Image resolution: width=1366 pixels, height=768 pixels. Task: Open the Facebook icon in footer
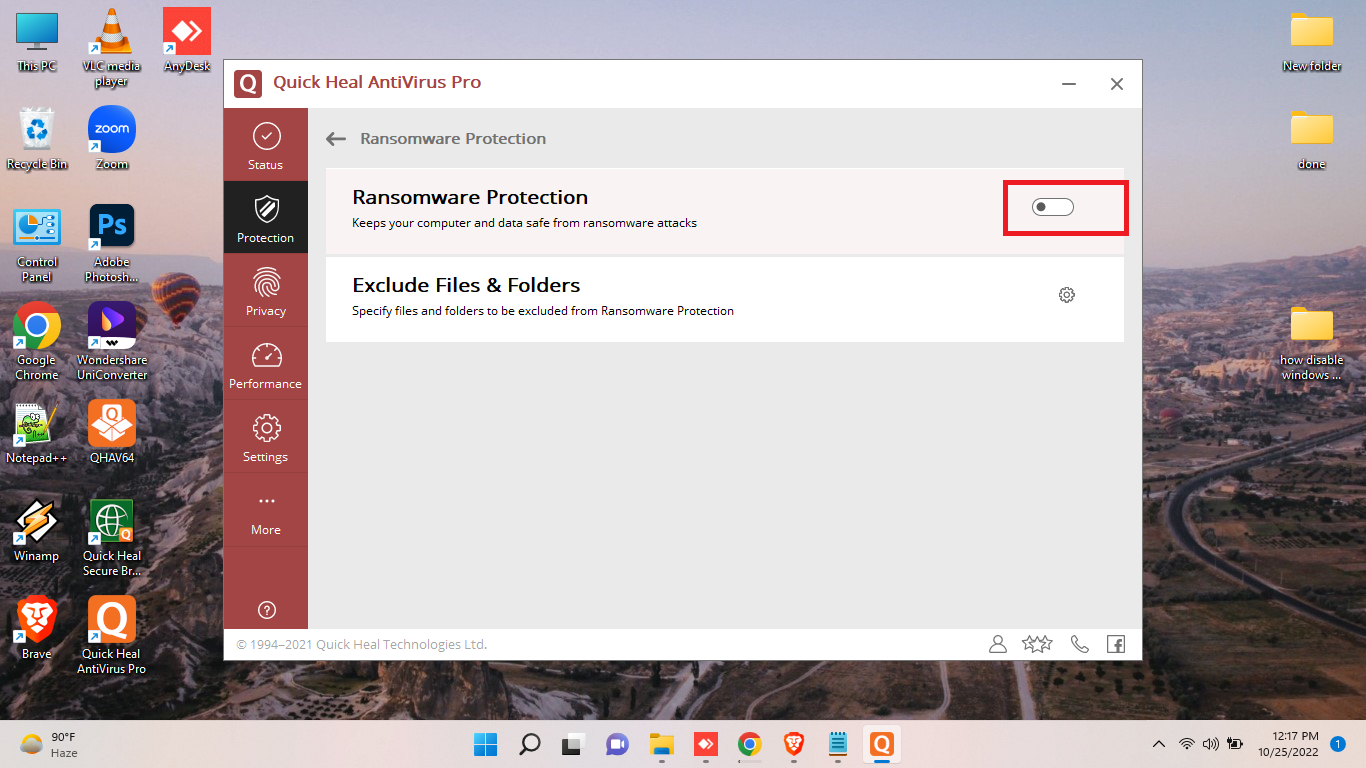click(x=1116, y=644)
